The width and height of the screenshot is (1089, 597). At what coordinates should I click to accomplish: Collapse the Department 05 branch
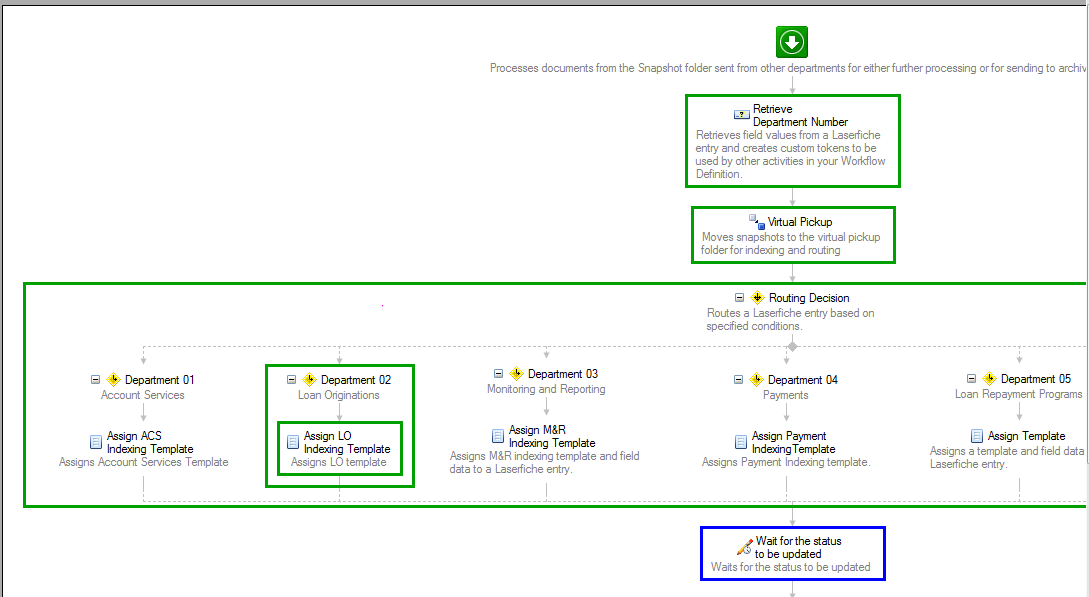[x=972, y=379]
